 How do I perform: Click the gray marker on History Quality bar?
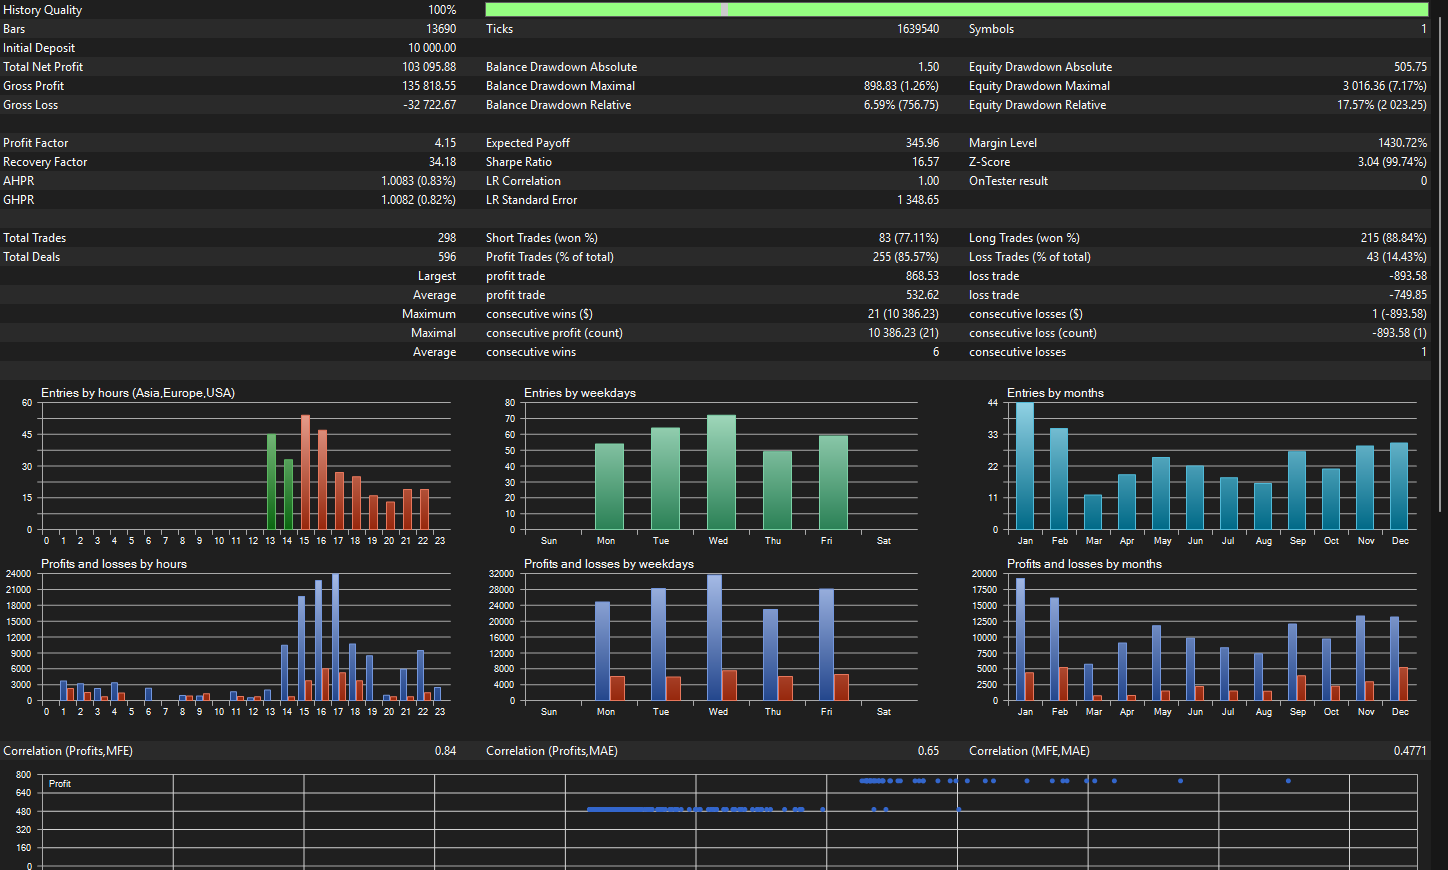pyautogui.click(x=724, y=10)
